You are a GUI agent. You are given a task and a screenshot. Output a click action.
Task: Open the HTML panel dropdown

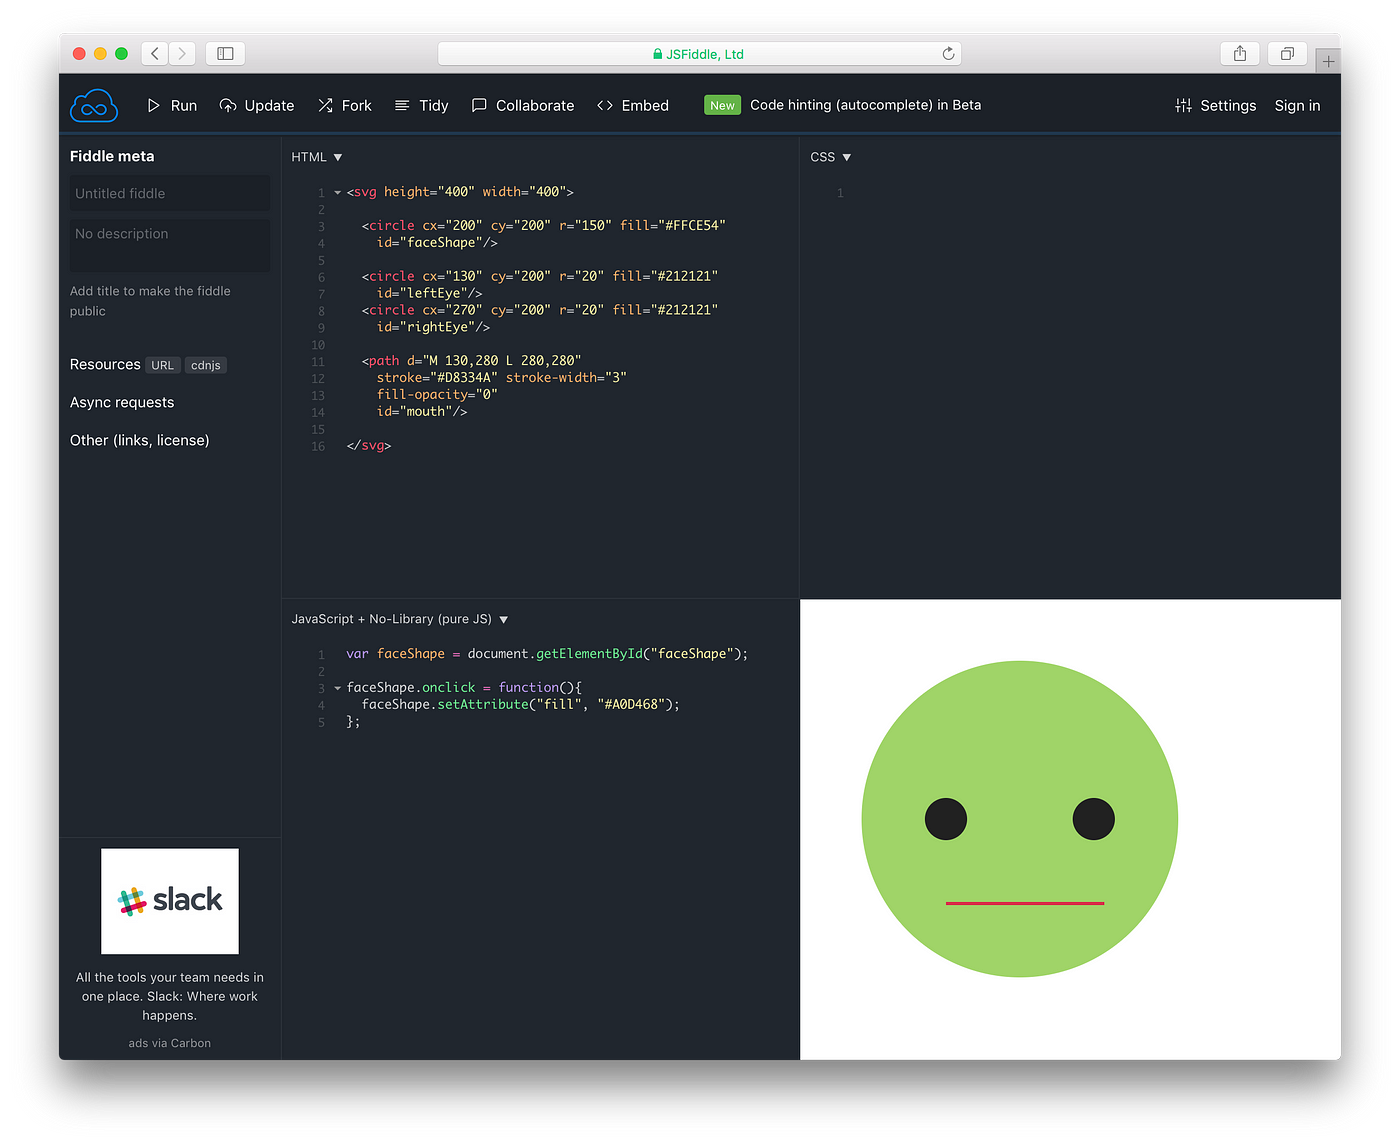[x=317, y=157]
